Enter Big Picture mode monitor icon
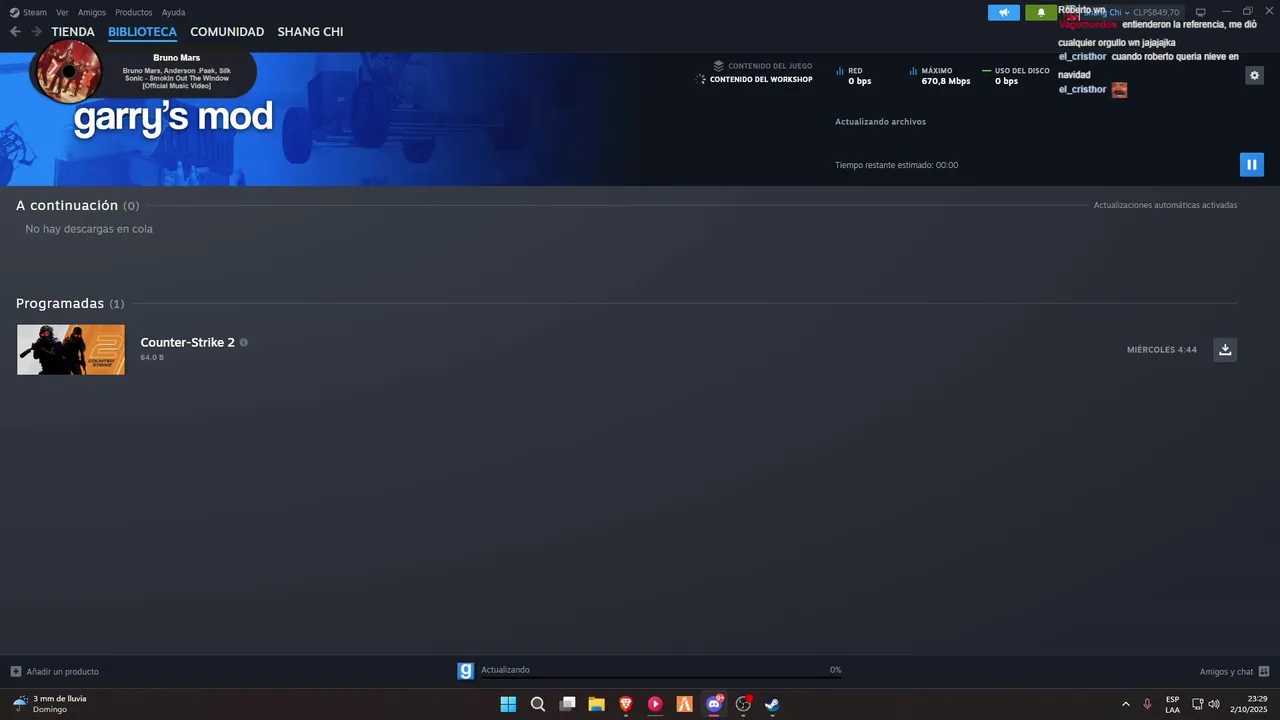Viewport: 1280px width, 720px height. 1200,12
